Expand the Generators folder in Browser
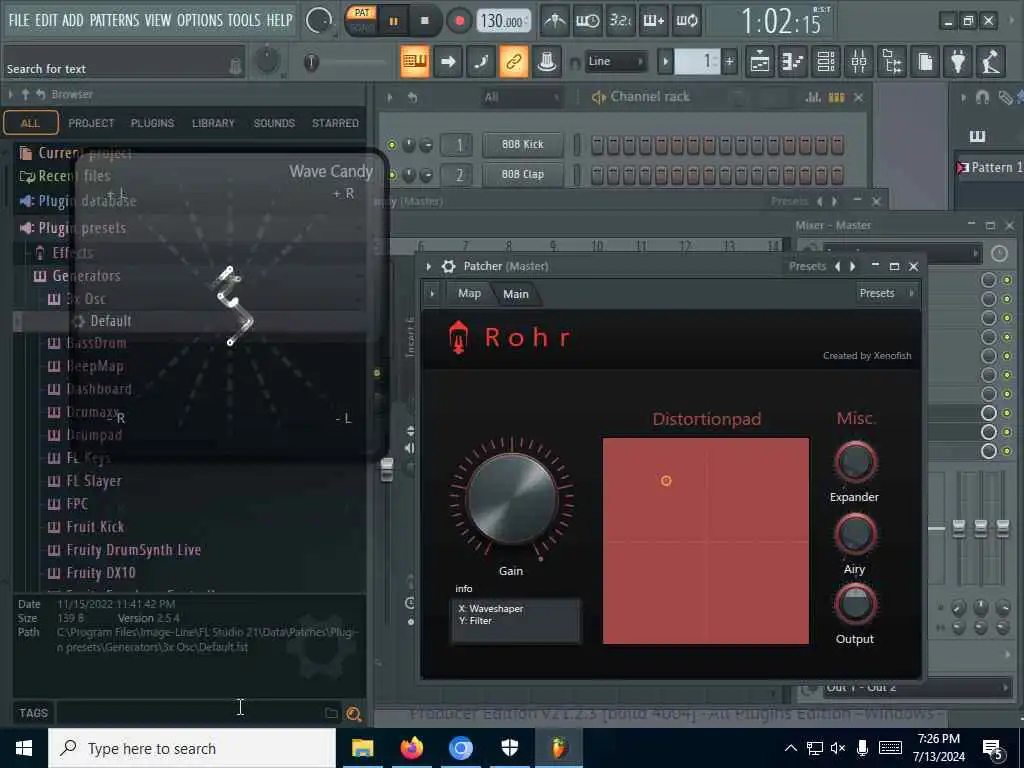1024x768 pixels. pos(86,276)
